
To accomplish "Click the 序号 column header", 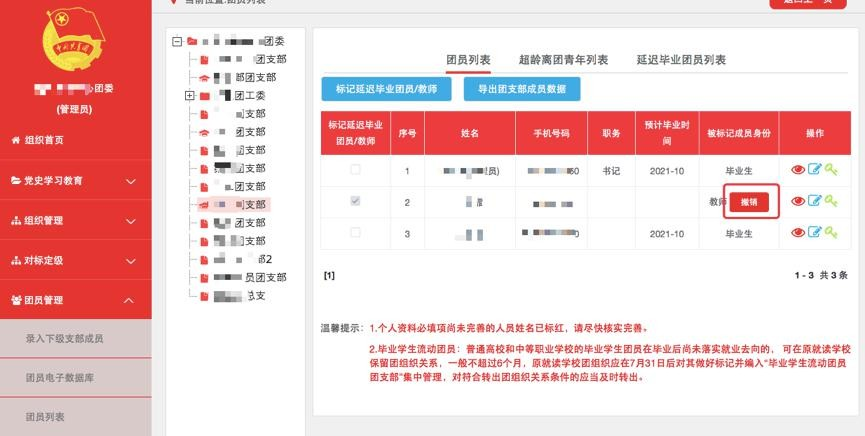I will 407,134.
